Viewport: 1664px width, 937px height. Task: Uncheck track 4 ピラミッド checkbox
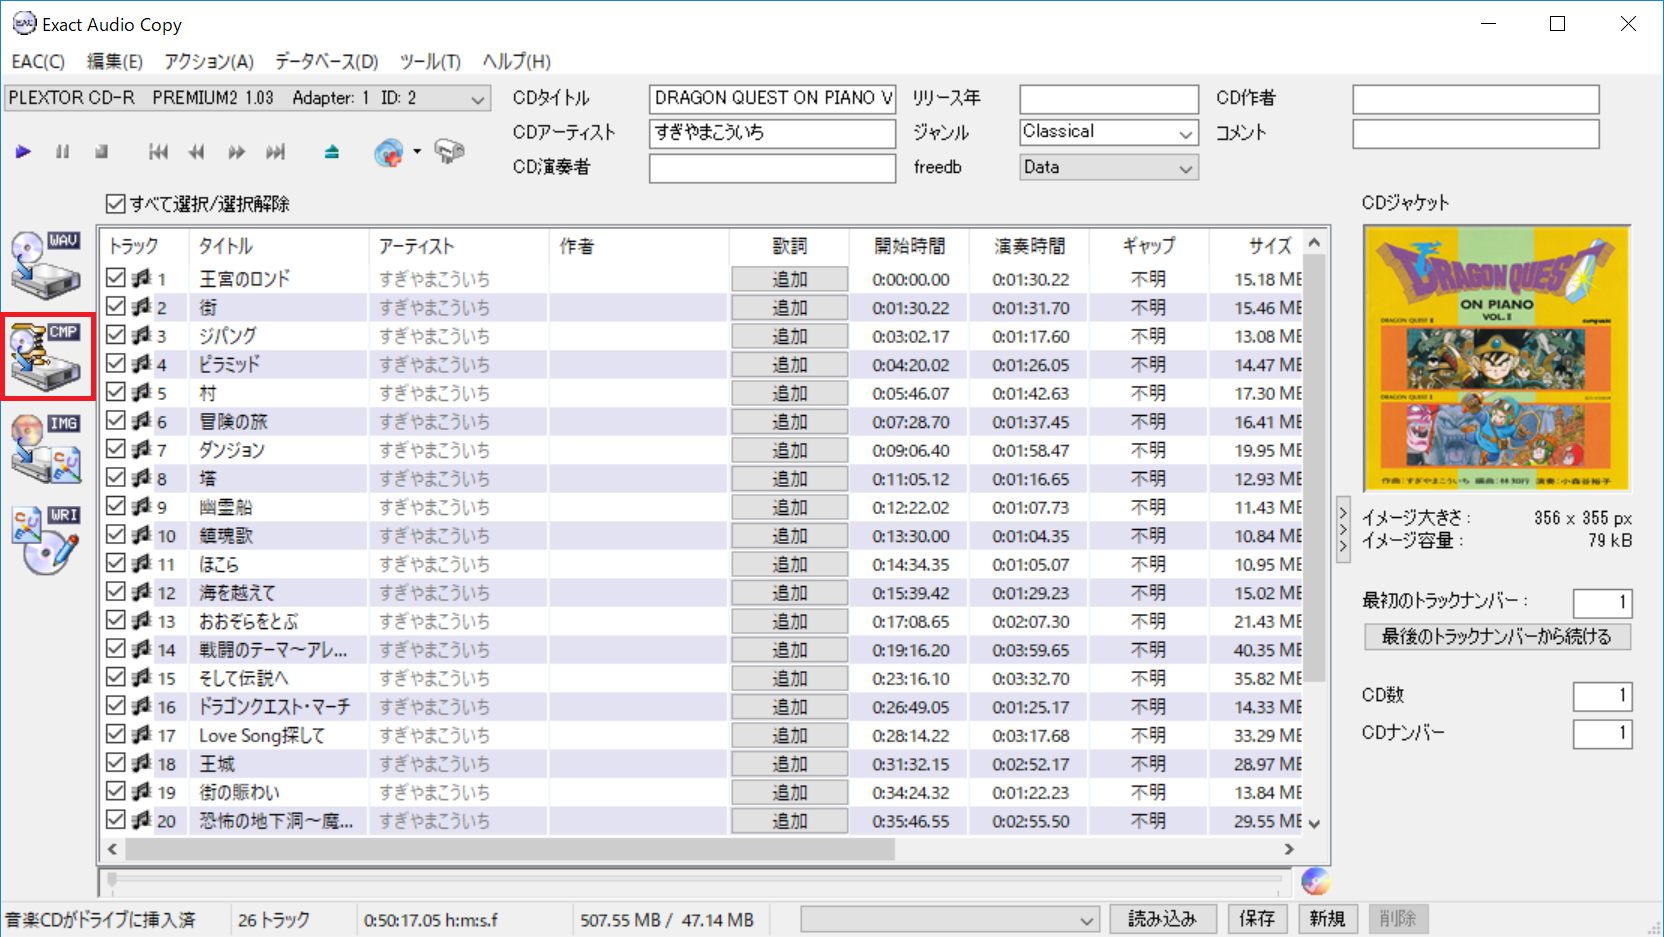(116, 363)
